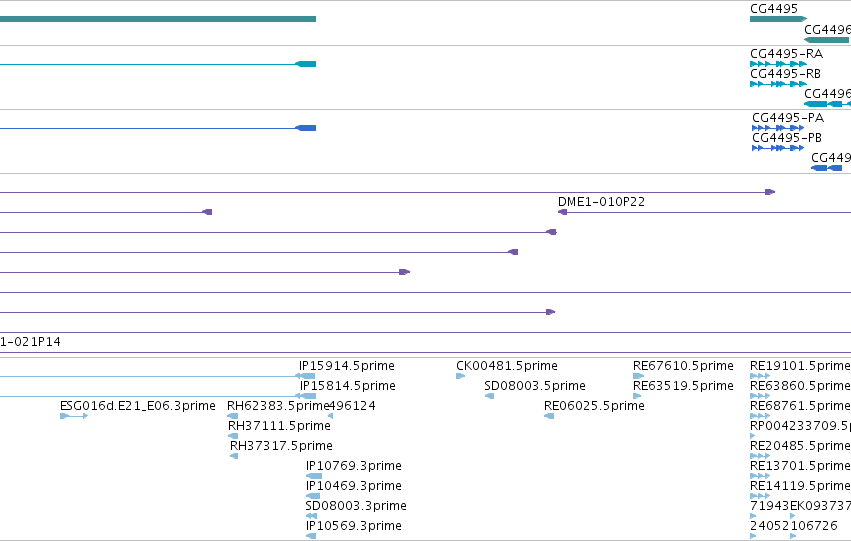Image resolution: width=851 pixels, height=541 pixels.
Task: Select the arrow glyph under CG4495-RA
Action: 778,64
